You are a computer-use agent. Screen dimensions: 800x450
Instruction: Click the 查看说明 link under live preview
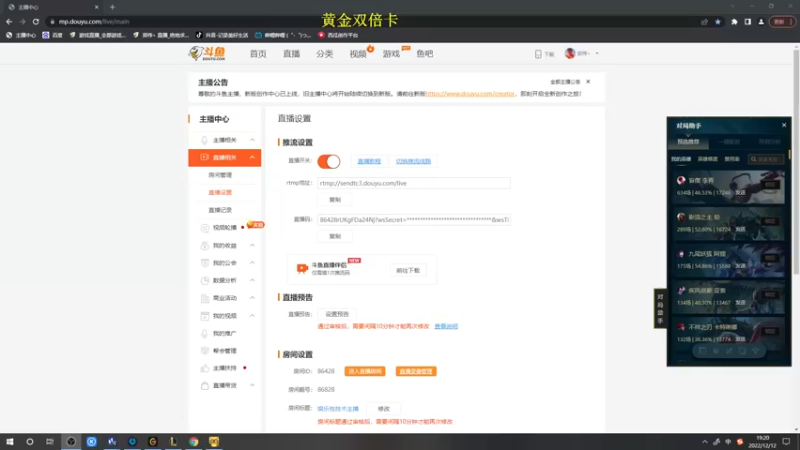pos(446,327)
